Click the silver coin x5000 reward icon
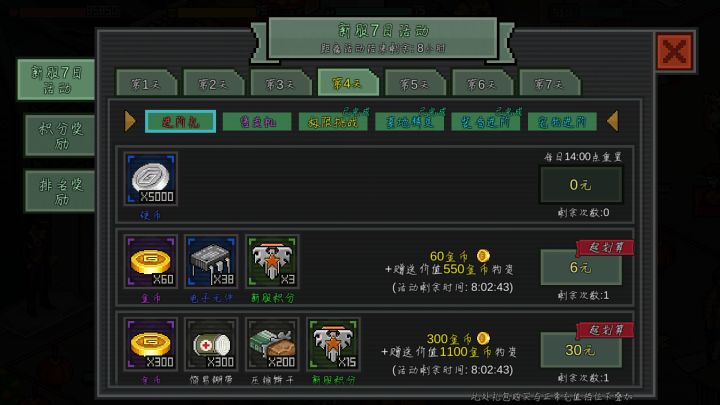Image resolution: width=720 pixels, height=405 pixels. 151,179
